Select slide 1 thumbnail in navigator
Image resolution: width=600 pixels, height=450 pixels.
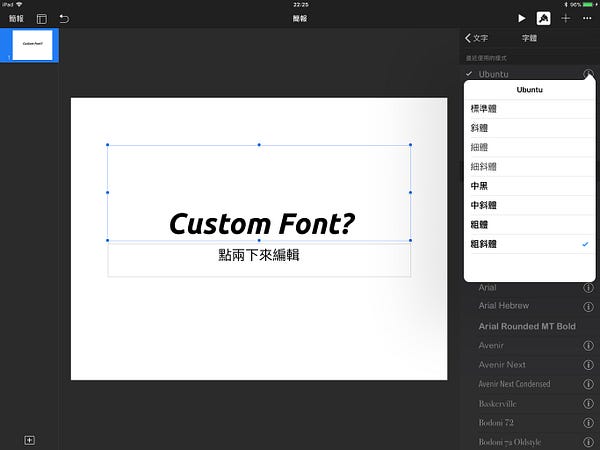point(33,45)
